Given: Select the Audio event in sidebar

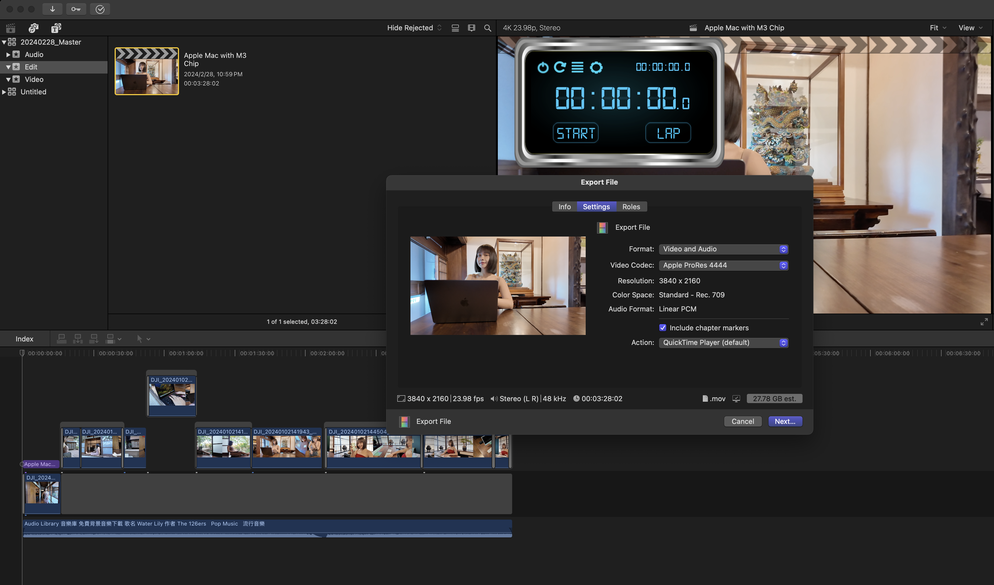Looking at the screenshot, I should [x=54, y=55].
